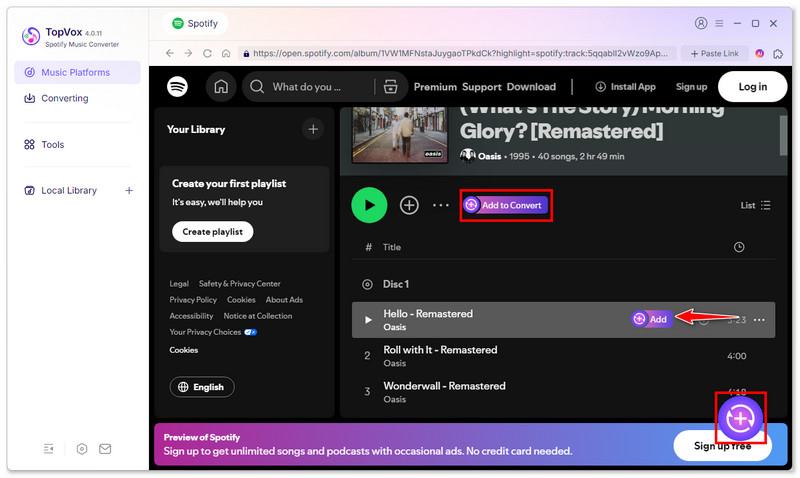
Task: Change language with English button
Action: tap(202, 387)
